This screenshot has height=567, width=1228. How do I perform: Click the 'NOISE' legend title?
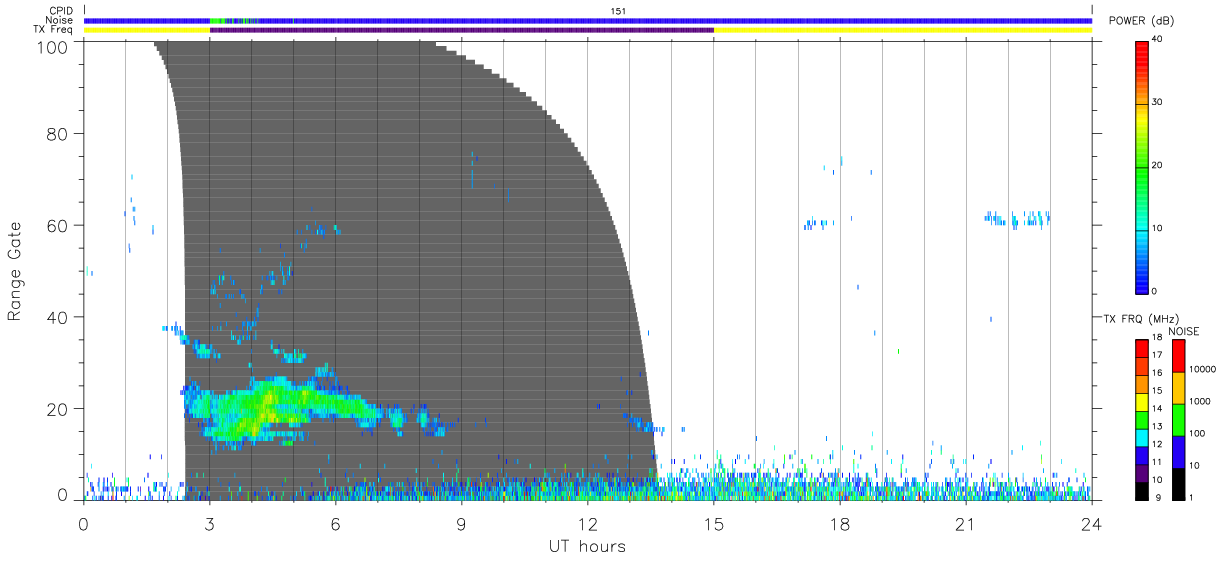coord(1183,331)
